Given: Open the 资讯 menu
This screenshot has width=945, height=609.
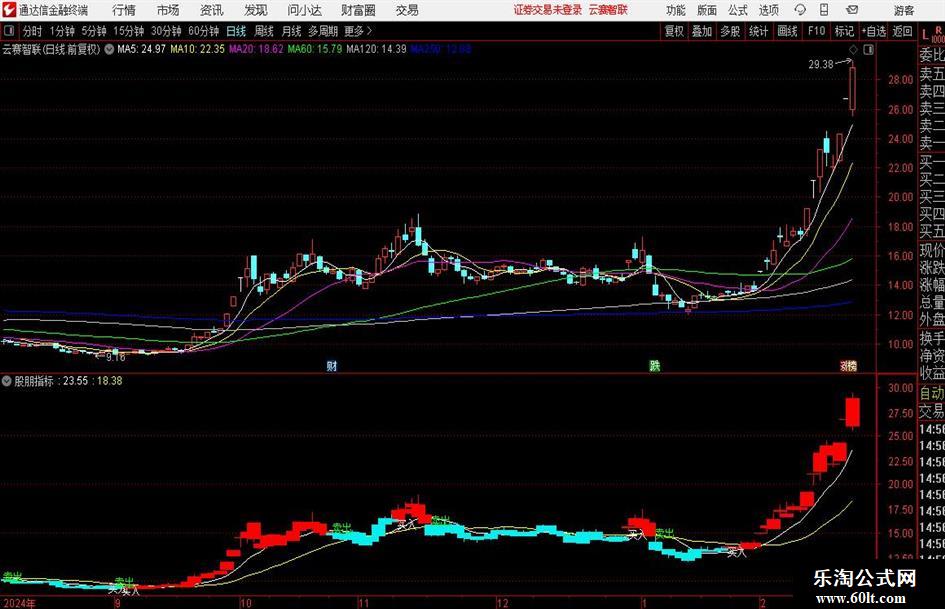Looking at the screenshot, I should (212, 10).
